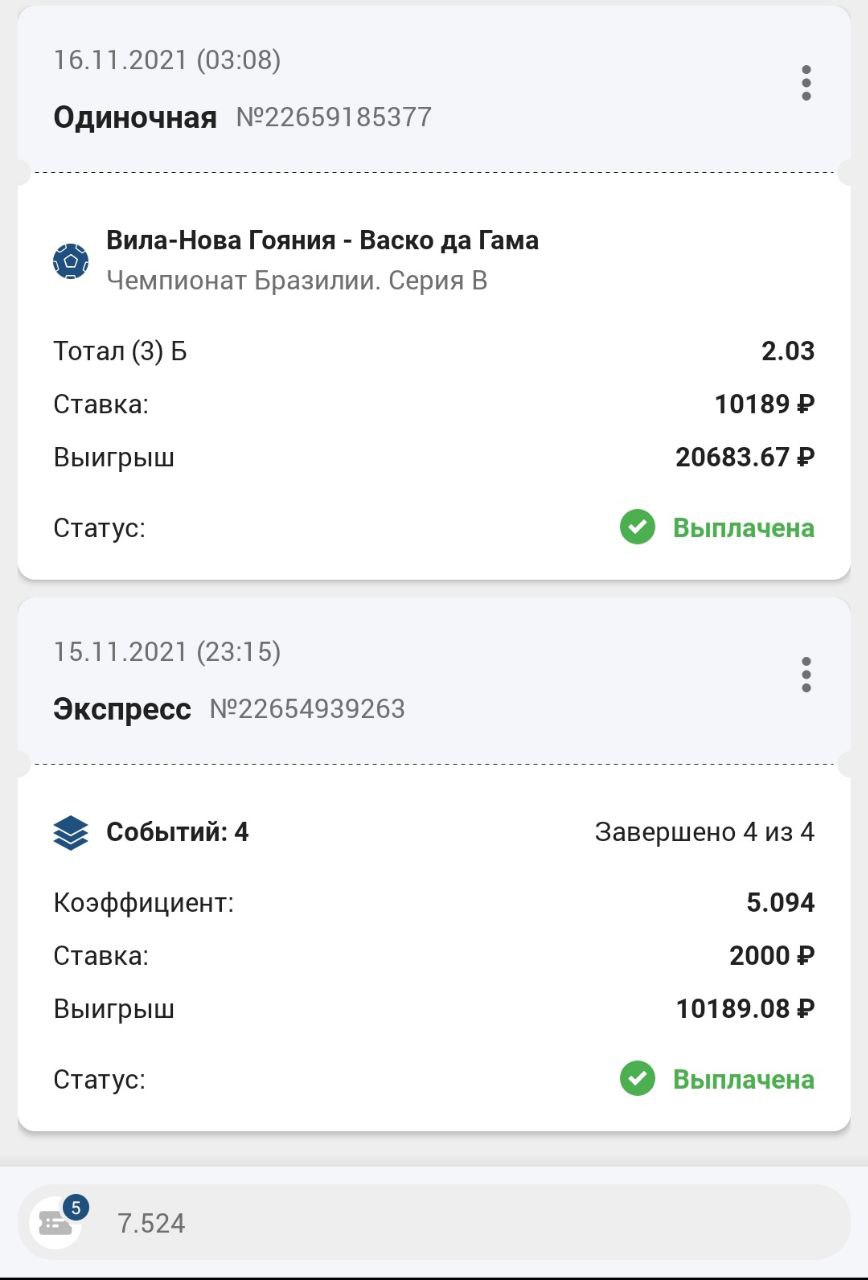
Task: Open the three-dot menu for the Одиночная bet
Action: [806, 83]
